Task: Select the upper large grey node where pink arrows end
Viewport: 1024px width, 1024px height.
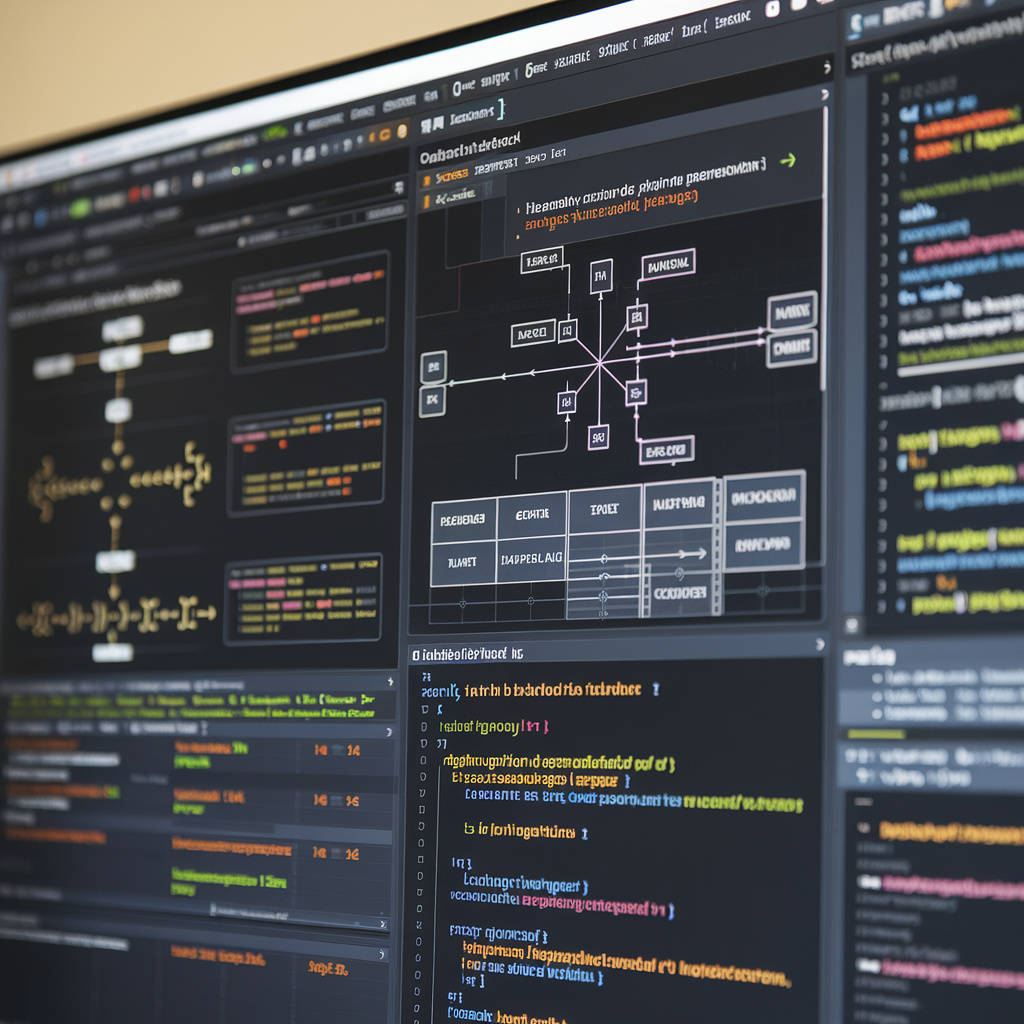Action: [x=792, y=312]
